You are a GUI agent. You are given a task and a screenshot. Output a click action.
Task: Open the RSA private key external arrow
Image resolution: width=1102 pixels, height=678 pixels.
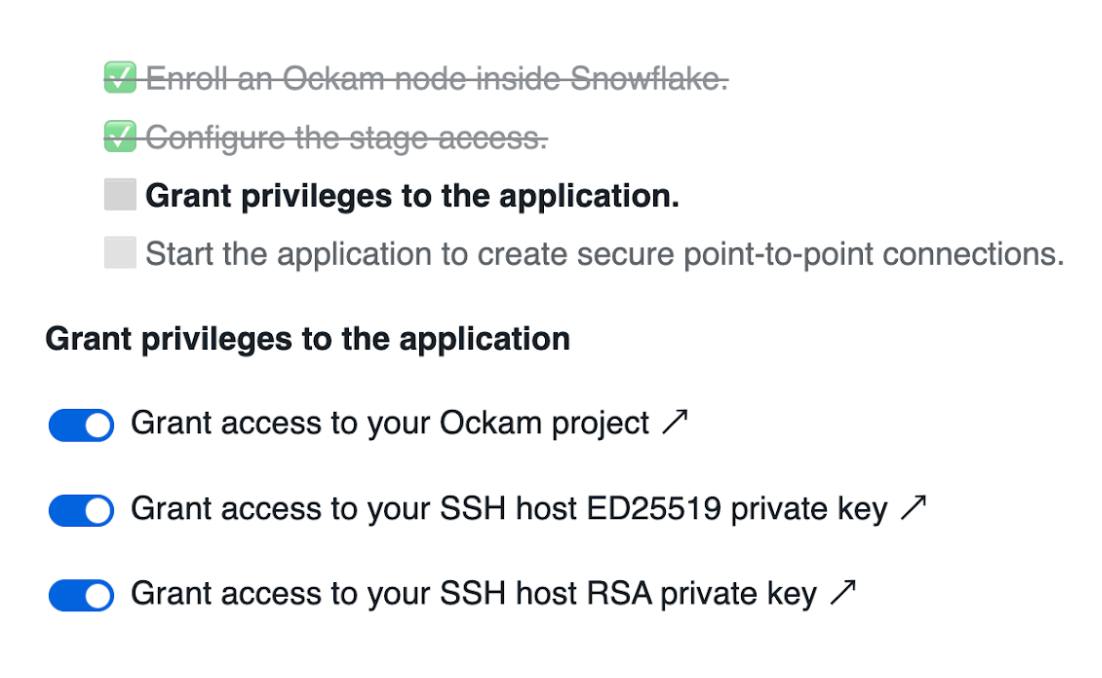tap(843, 594)
